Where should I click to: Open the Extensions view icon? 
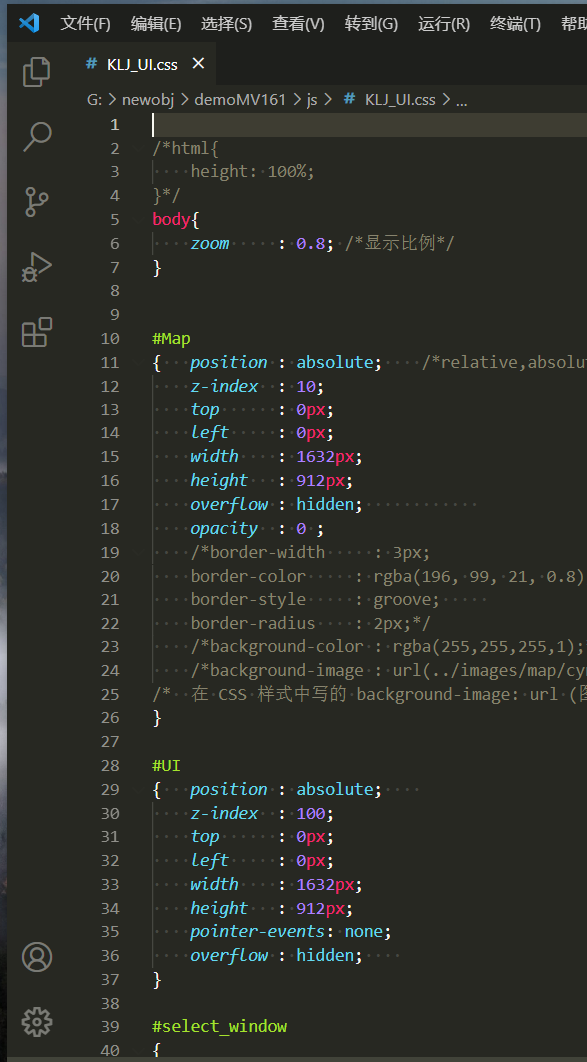(x=37, y=332)
